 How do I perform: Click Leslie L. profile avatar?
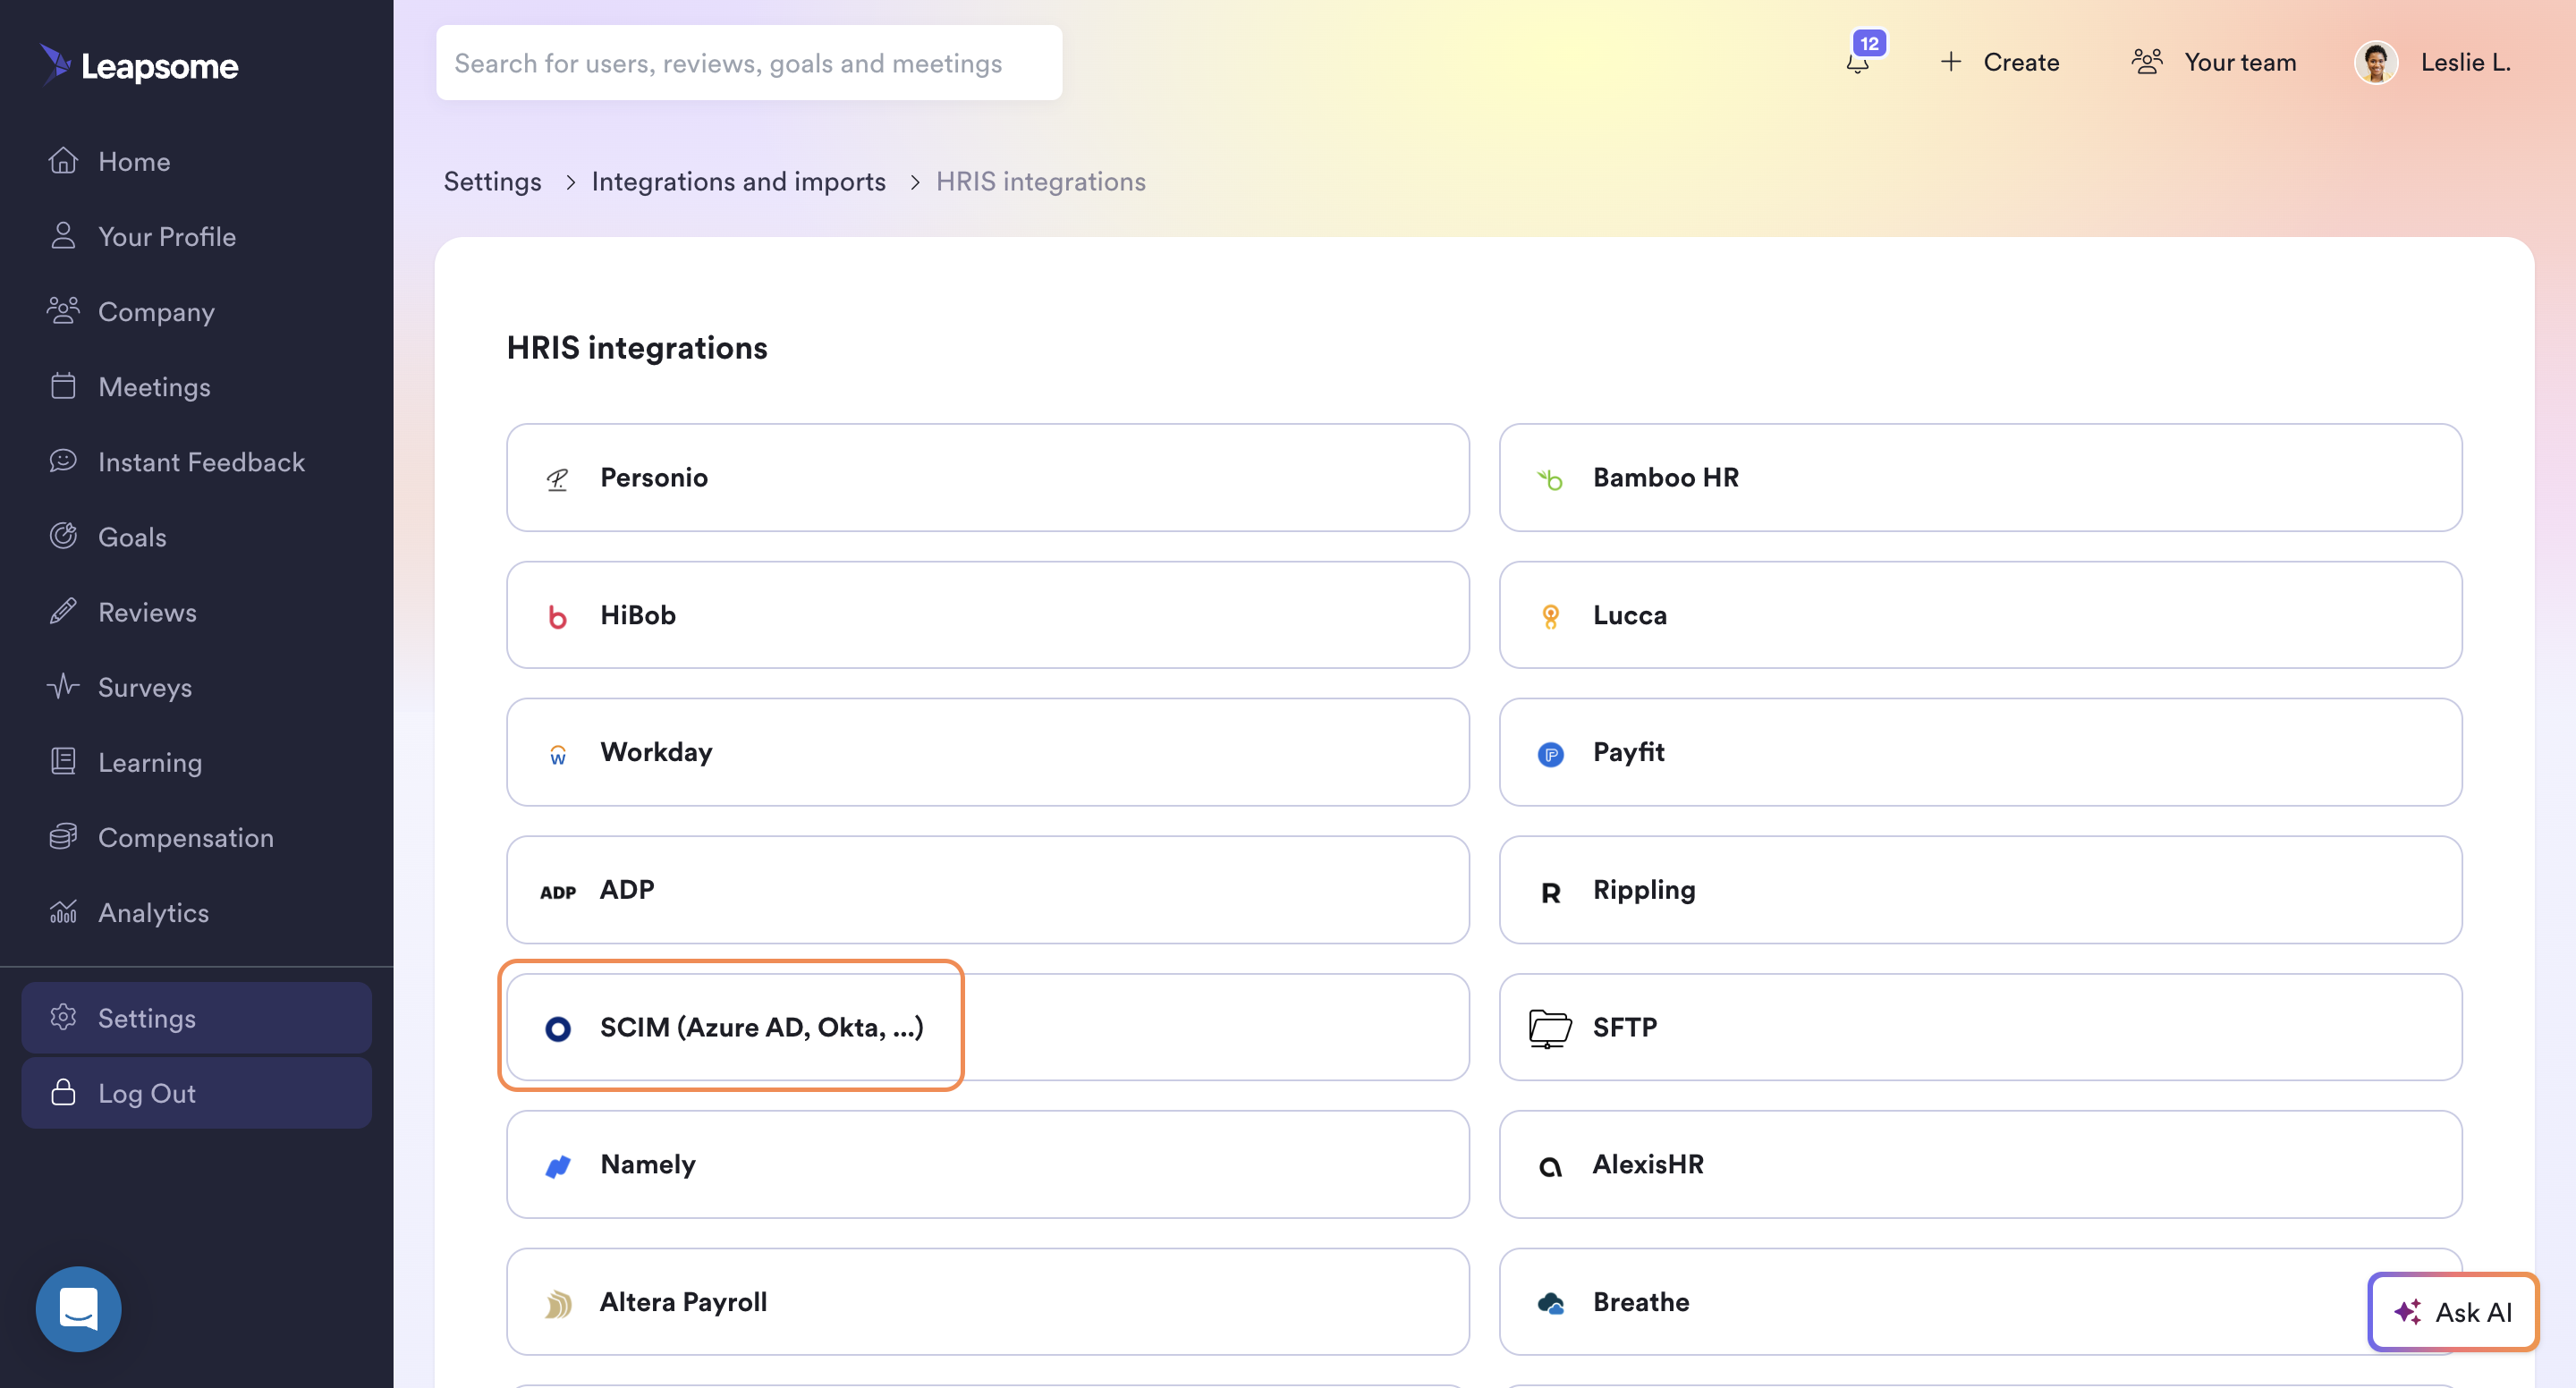point(2376,62)
